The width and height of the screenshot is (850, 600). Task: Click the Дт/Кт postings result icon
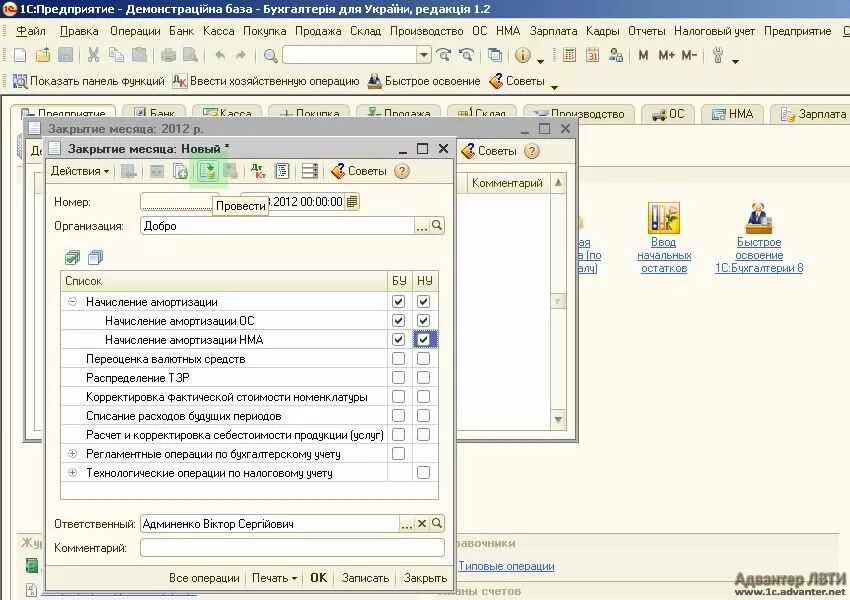point(258,171)
